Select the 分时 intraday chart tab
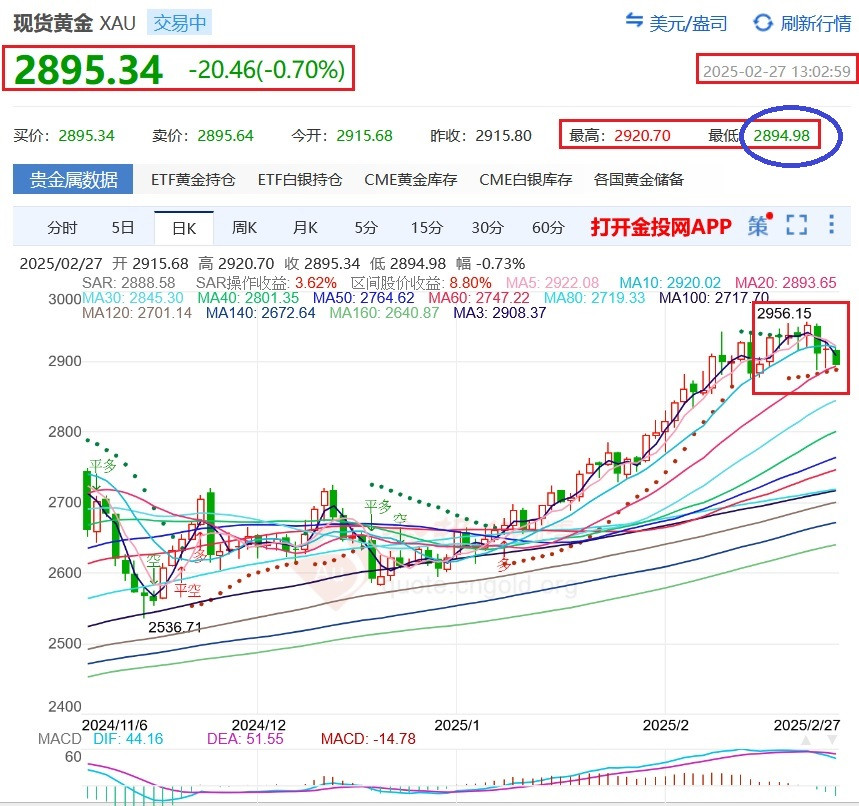The image size is (859, 806). pyautogui.click(x=62, y=228)
